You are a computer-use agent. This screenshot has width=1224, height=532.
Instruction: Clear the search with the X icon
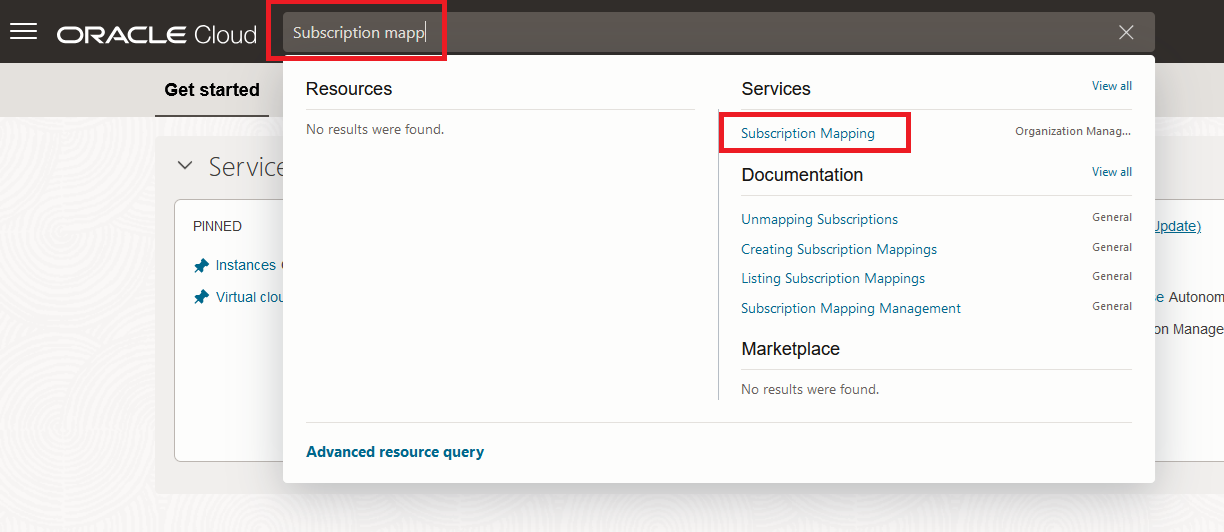(x=1126, y=33)
